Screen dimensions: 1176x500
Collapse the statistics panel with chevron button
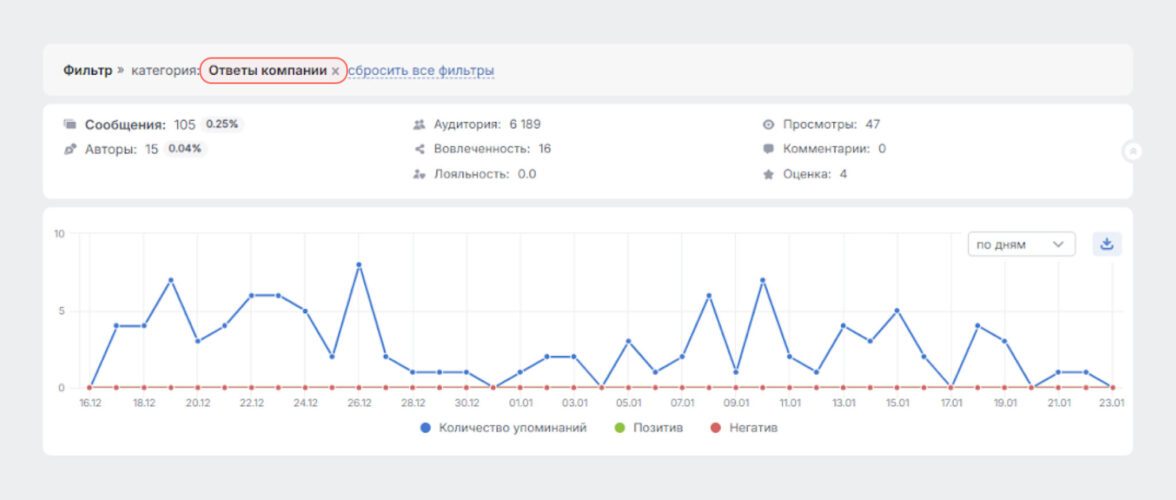[1133, 152]
